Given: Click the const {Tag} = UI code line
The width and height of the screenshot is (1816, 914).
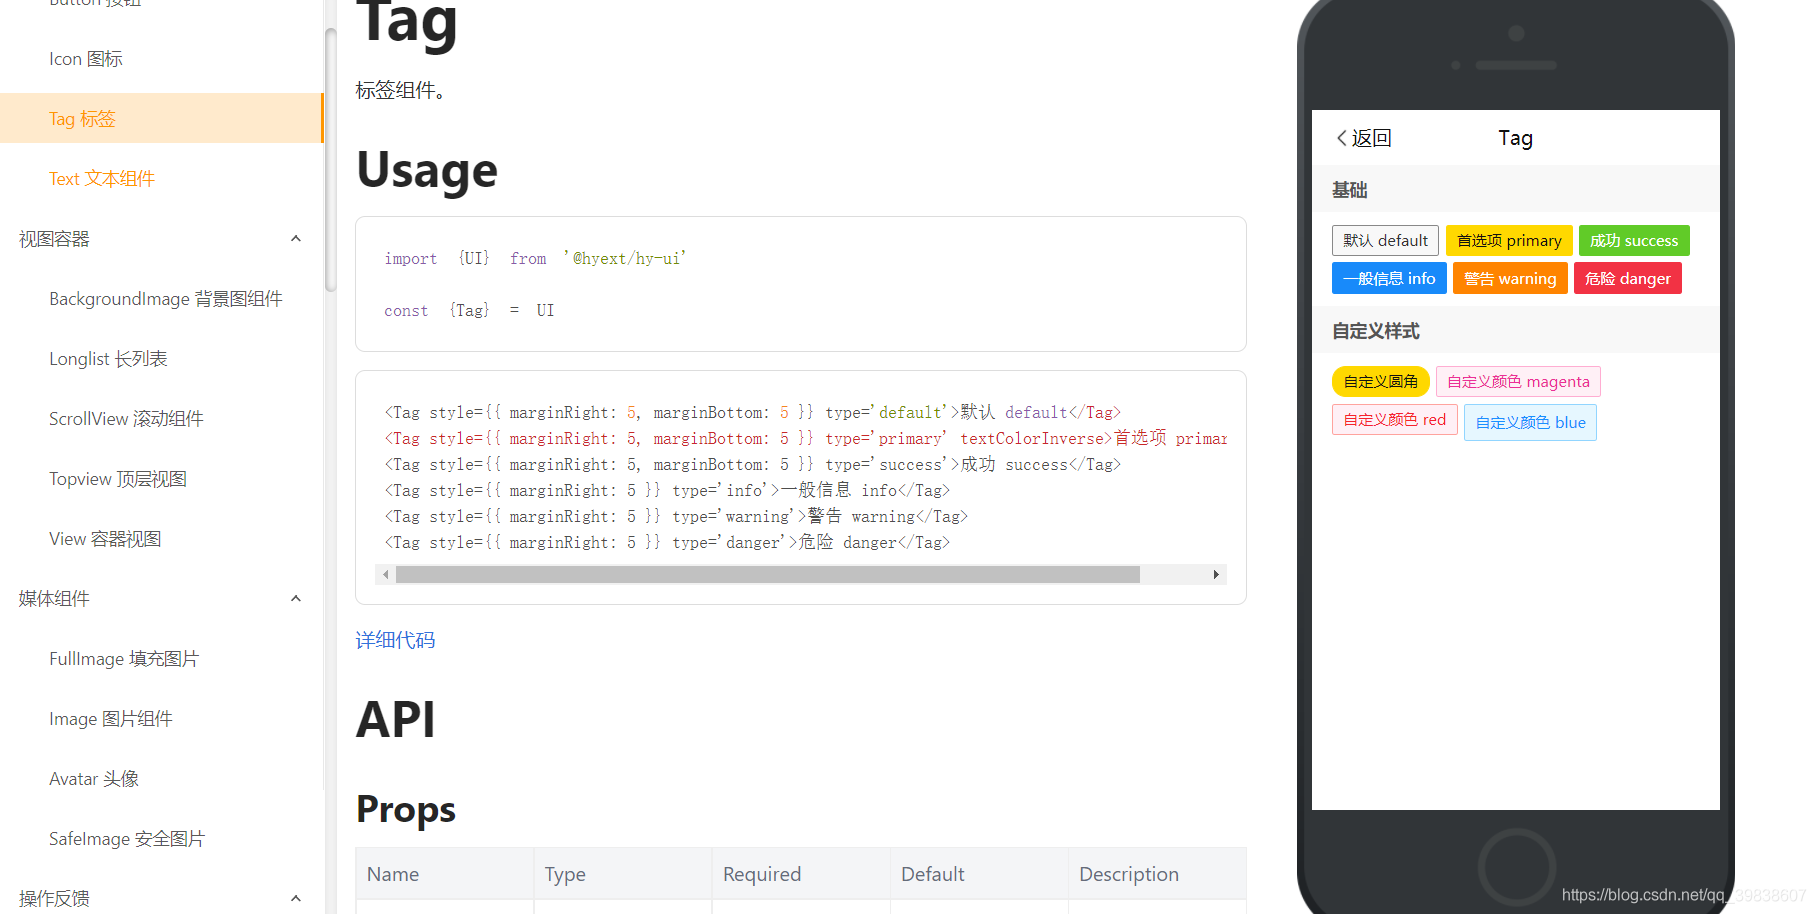Looking at the screenshot, I should click(469, 310).
